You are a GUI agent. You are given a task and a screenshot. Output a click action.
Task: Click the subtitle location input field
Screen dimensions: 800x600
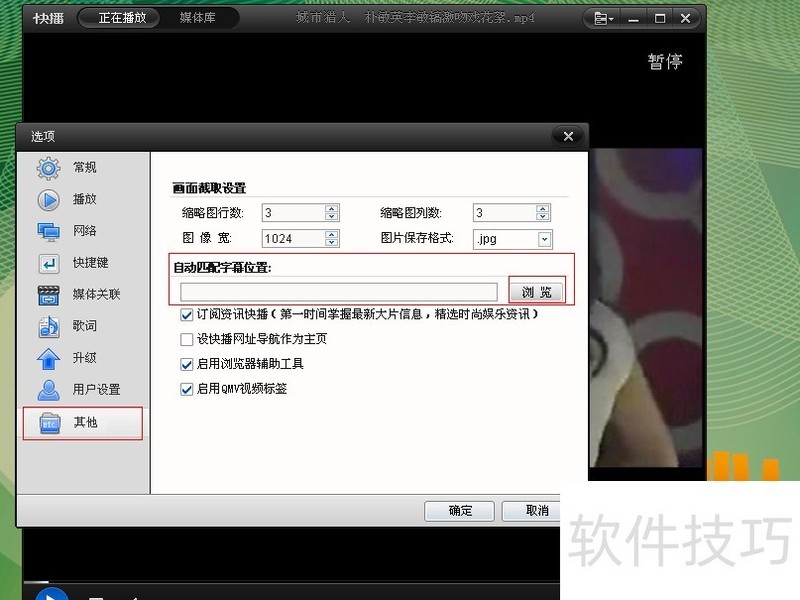coord(340,290)
